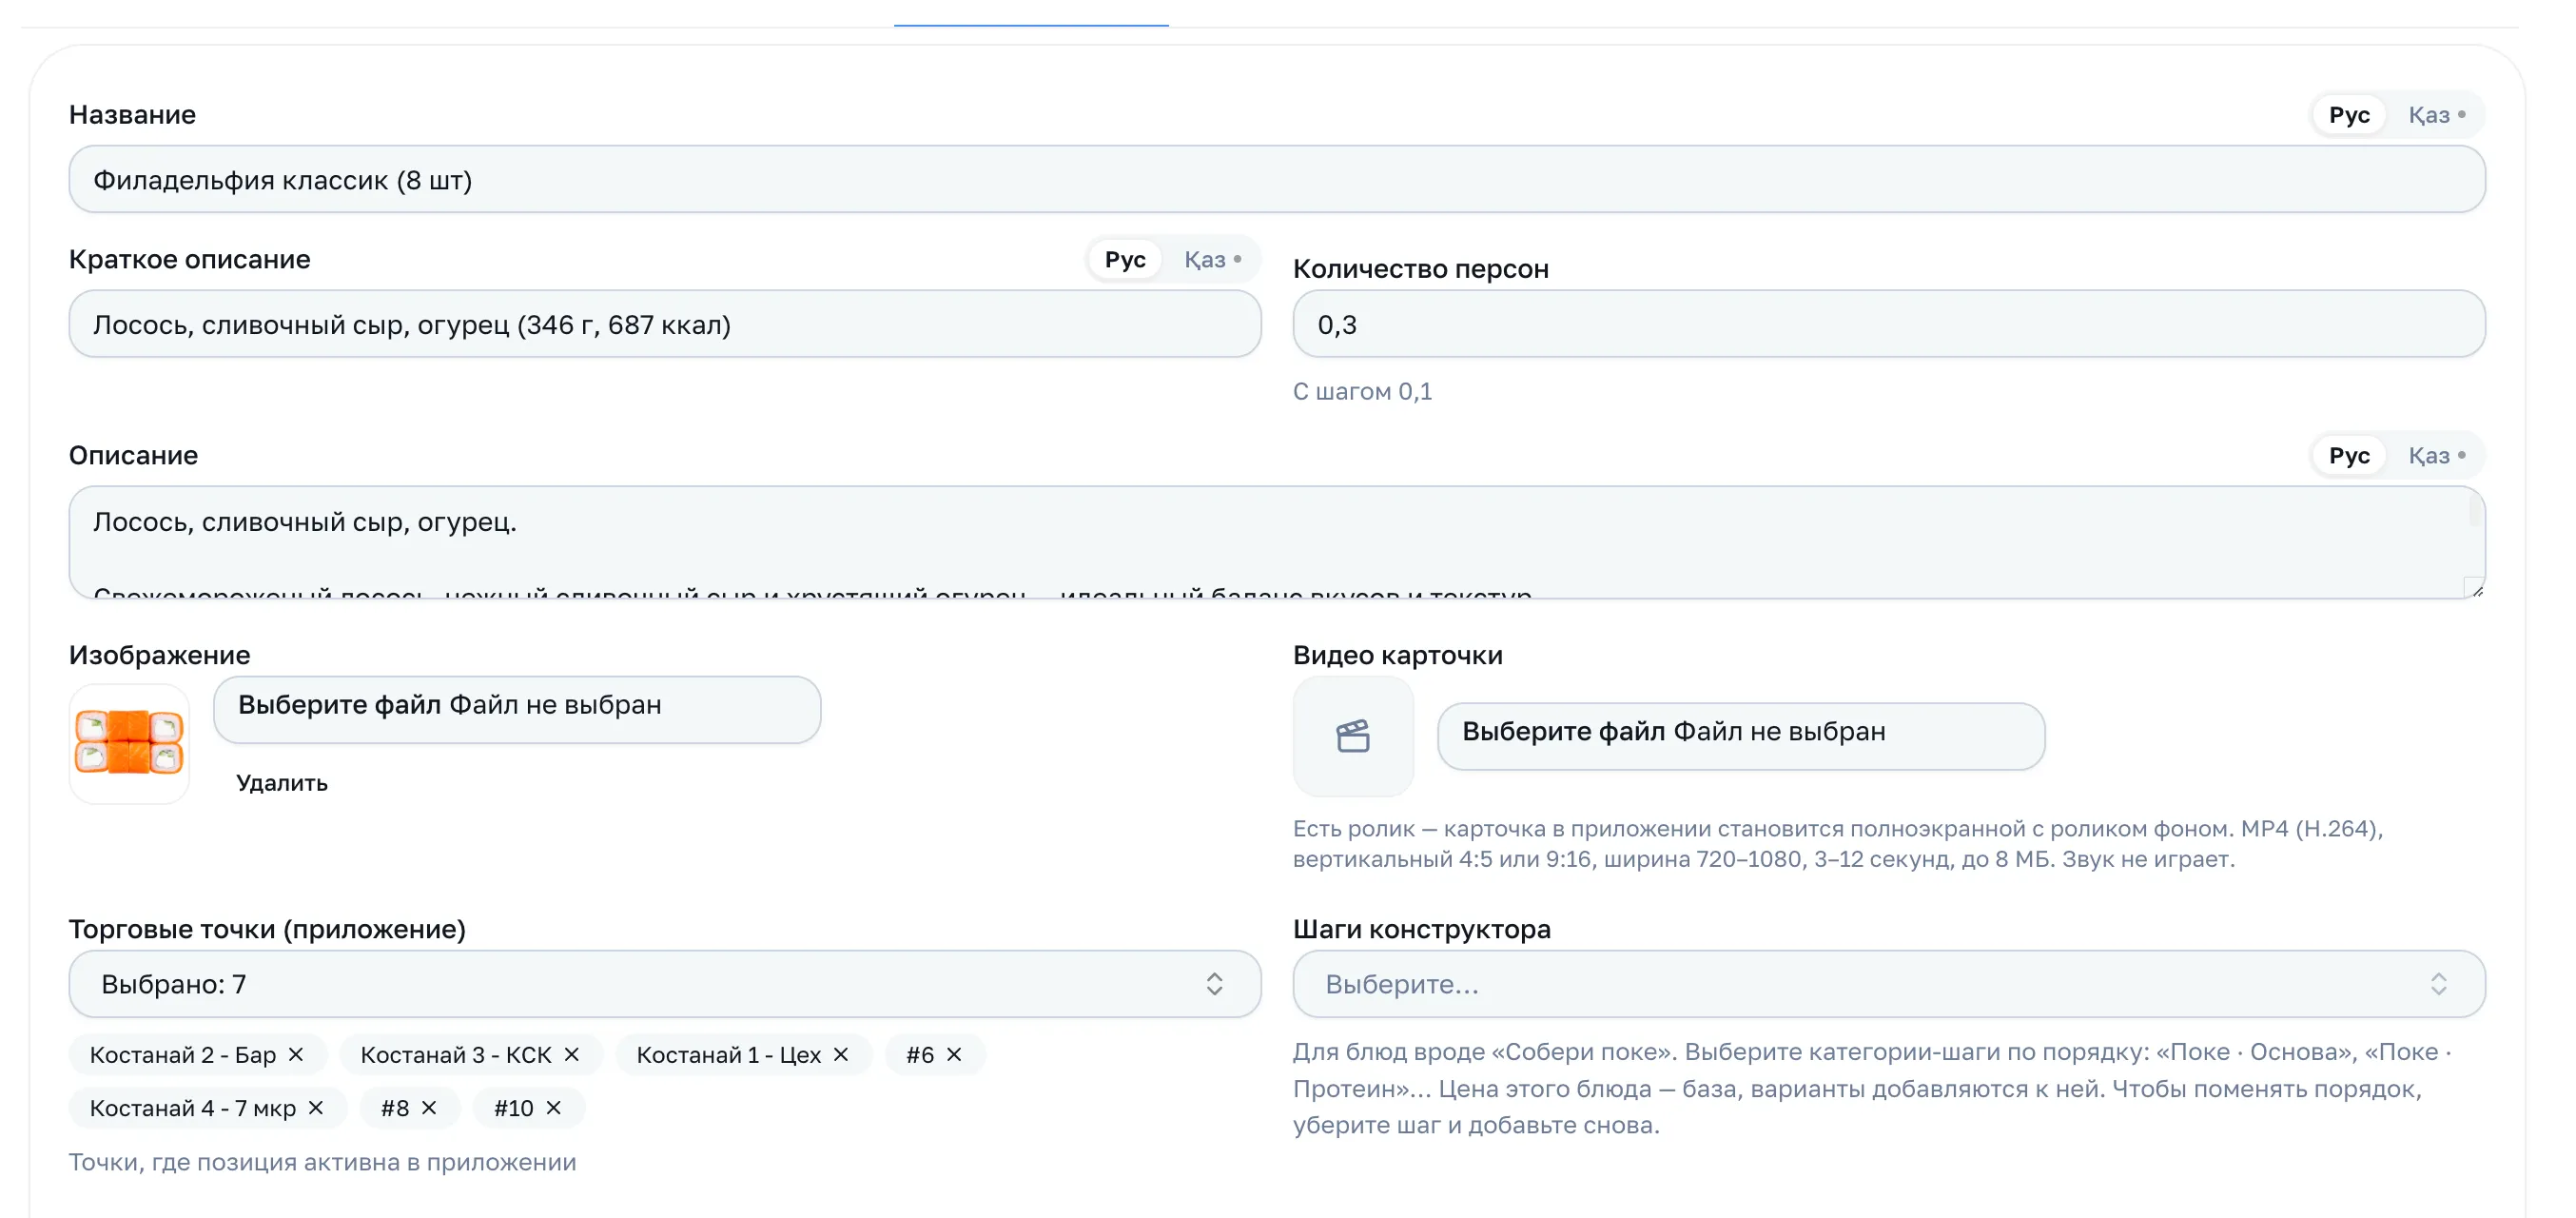Remove the #8 outlet tag

pyautogui.click(x=429, y=1108)
